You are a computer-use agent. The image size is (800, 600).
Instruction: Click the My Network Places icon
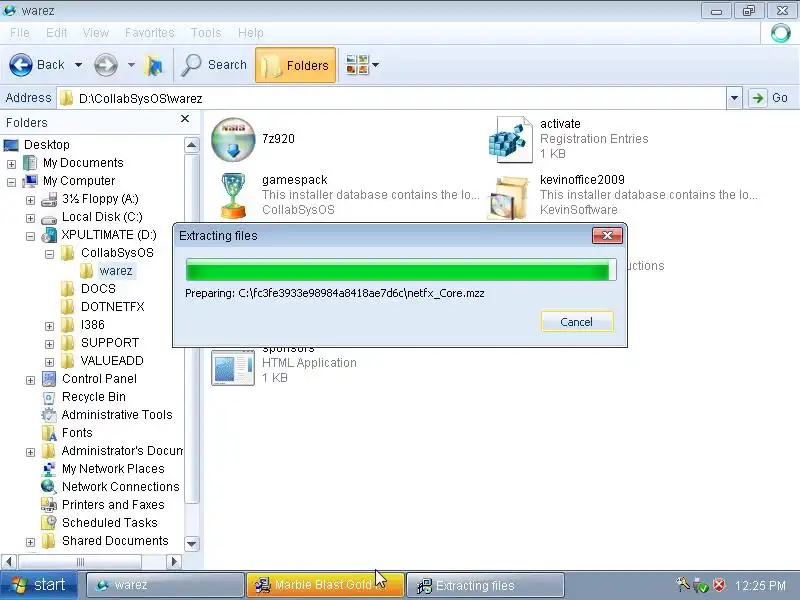pyautogui.click(x=49, y=469)
